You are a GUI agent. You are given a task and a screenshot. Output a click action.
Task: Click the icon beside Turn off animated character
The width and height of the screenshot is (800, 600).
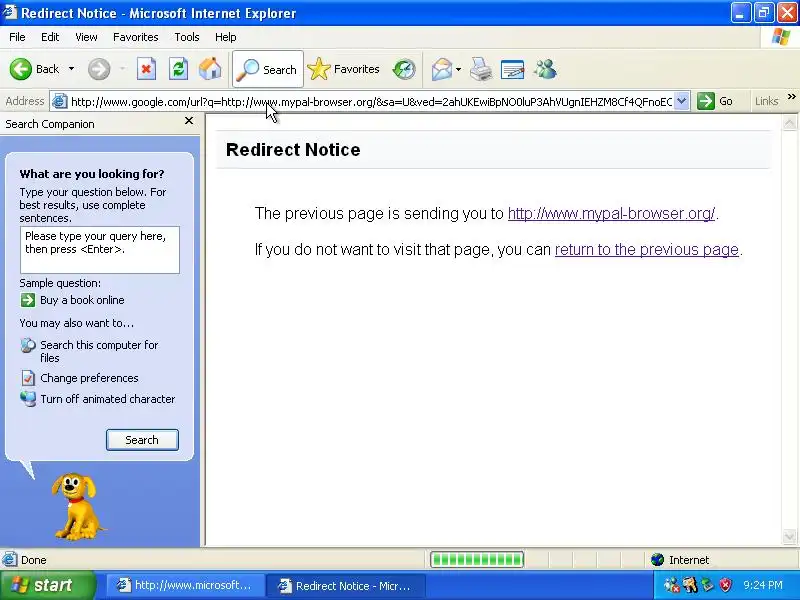[x=28, y=398]
